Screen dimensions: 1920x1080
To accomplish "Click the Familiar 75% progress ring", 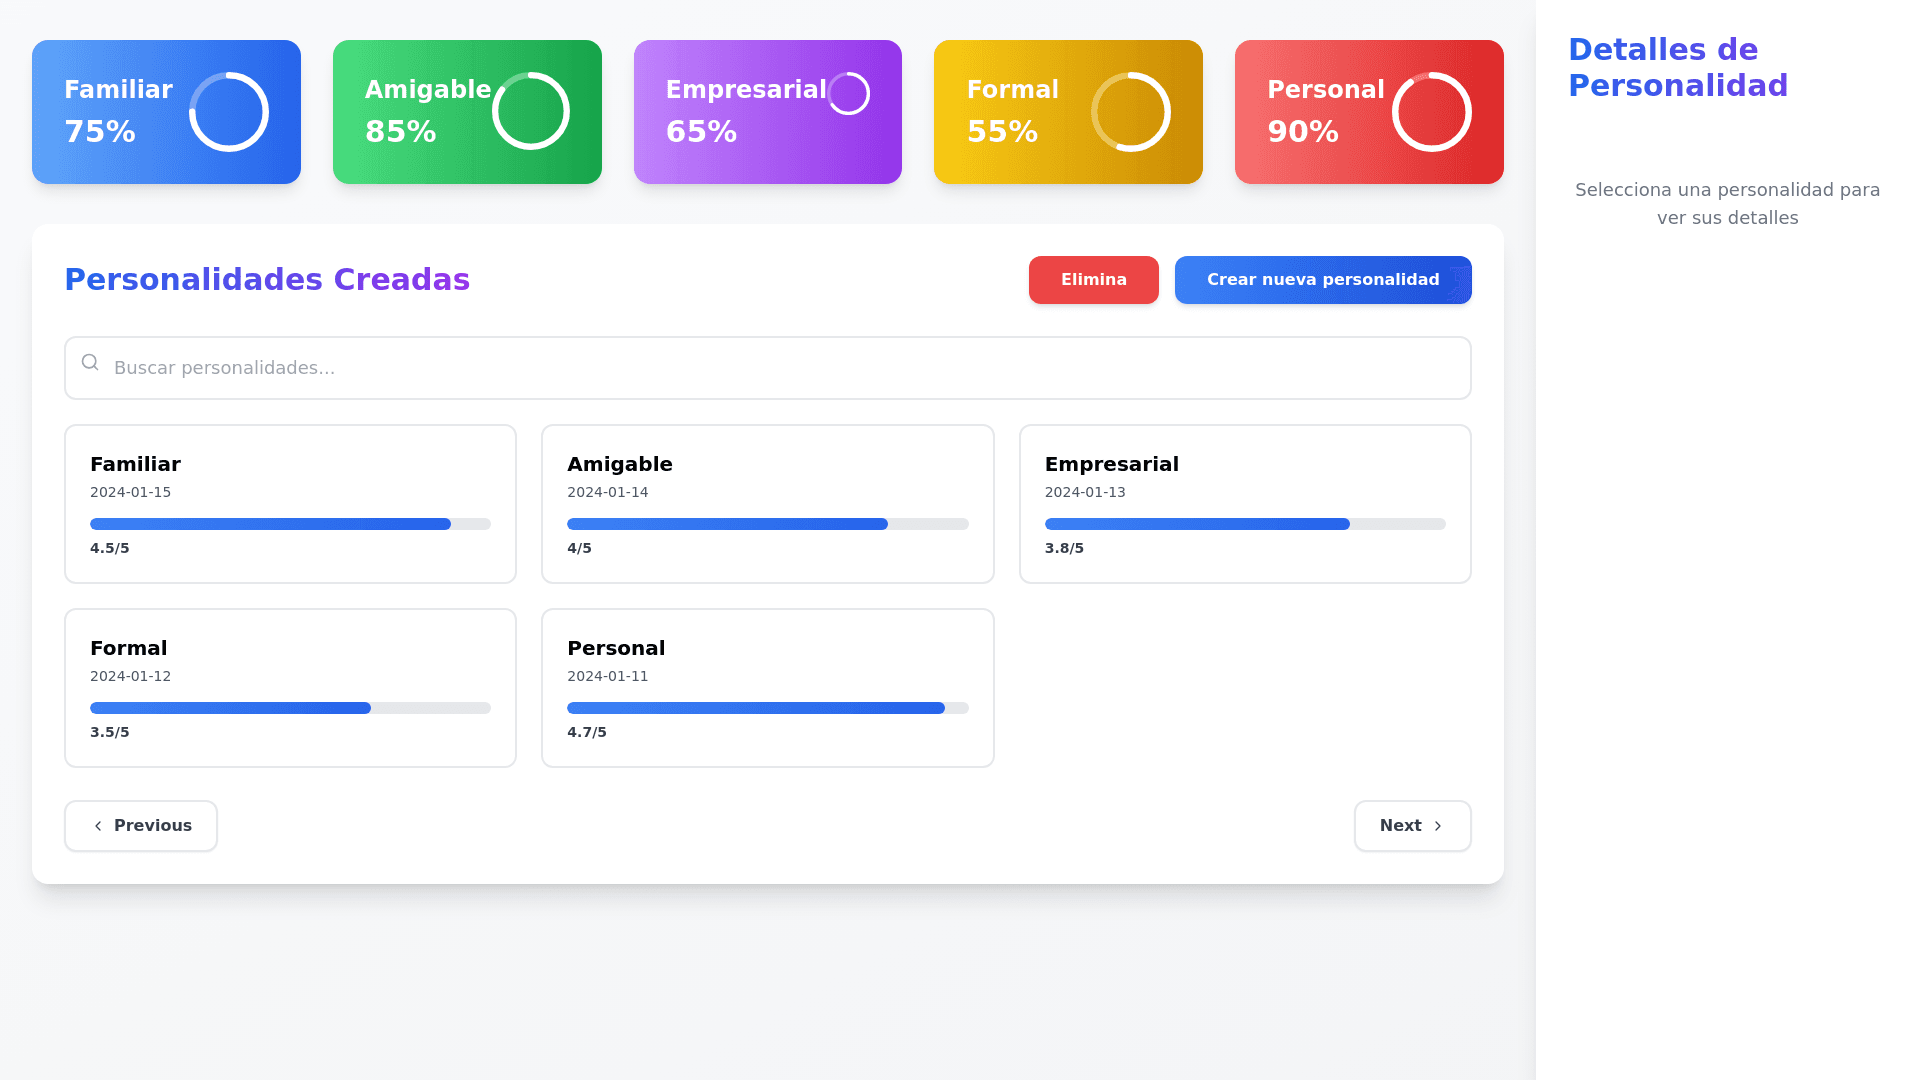I will click(x=229, y=112).
